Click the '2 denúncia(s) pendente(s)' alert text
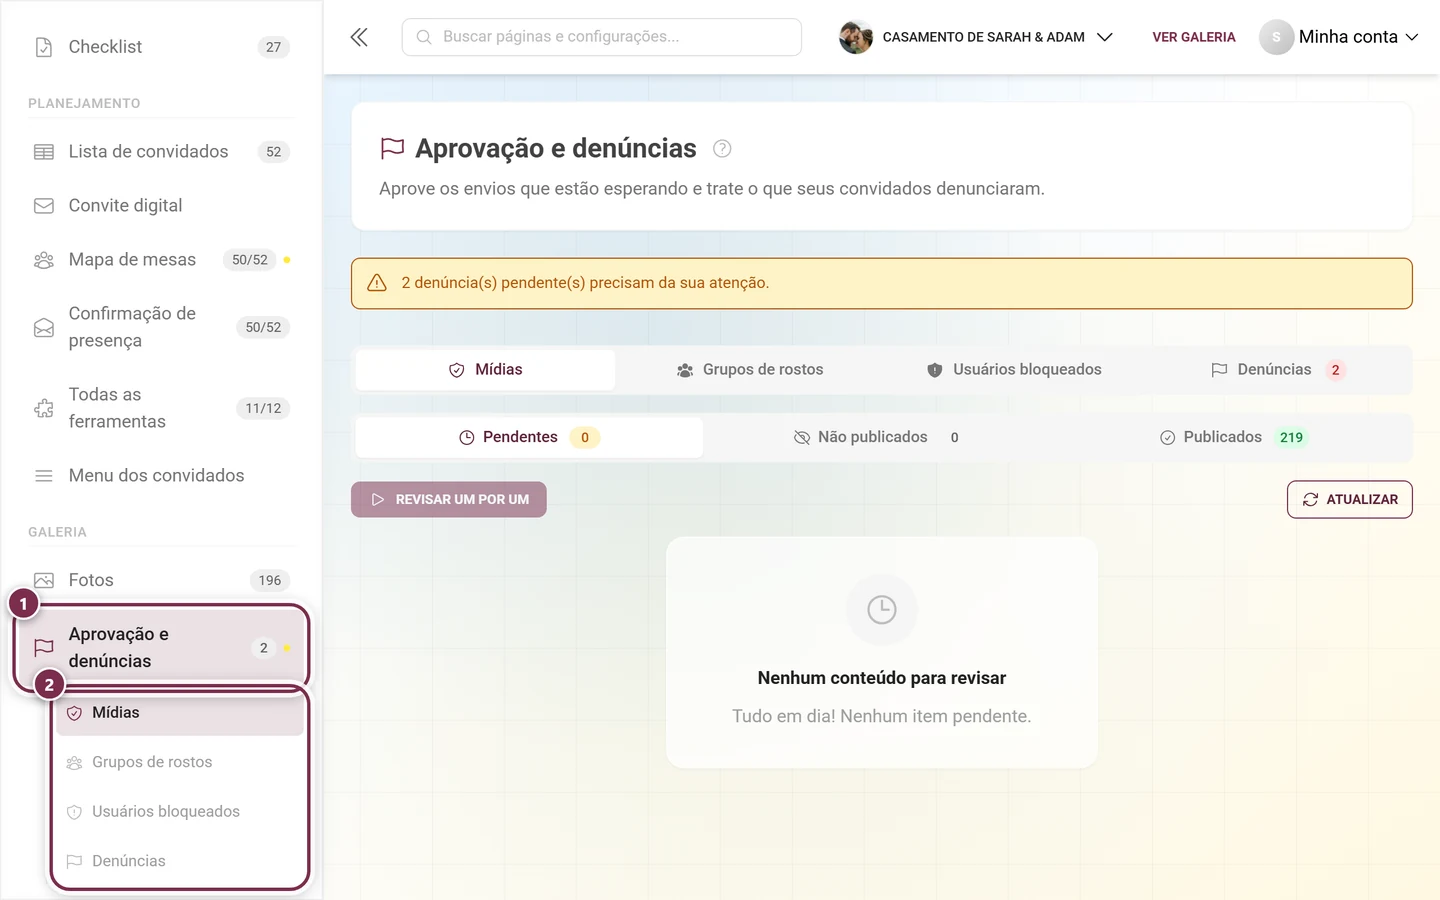Viewport: 1440px width, 900px height. pyautogui.click(x=585, y=283)
